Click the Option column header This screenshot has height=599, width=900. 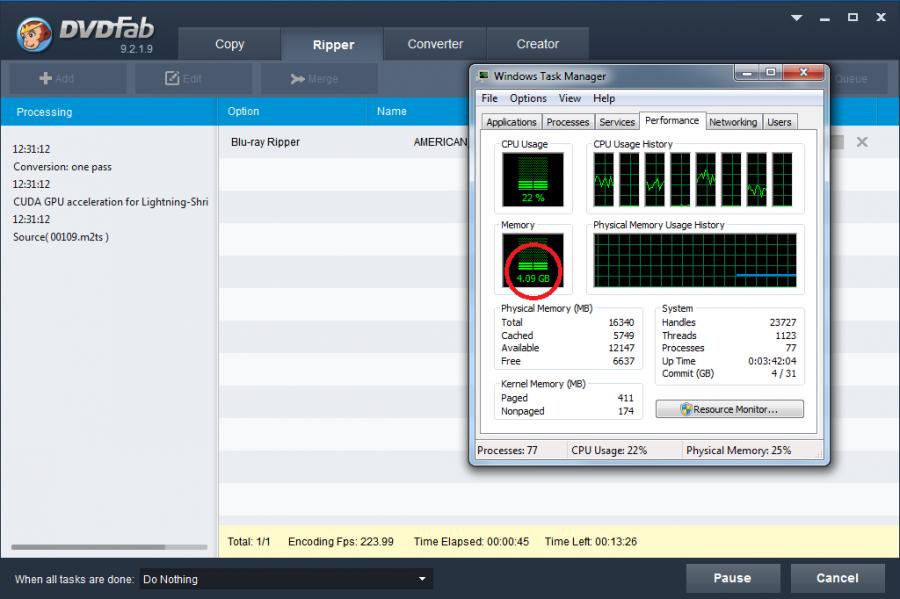pos(292,112)
